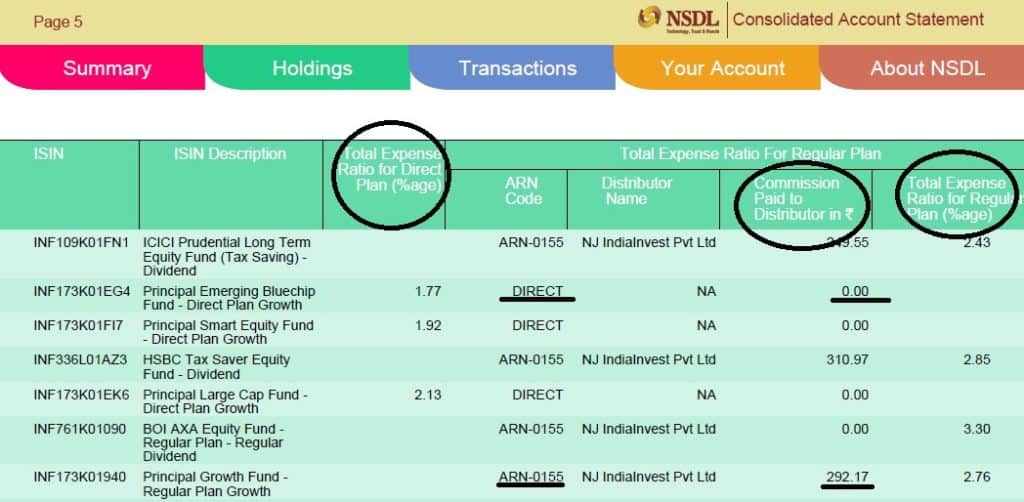Click Commission Paid to Distributor header
The height and width of the screenshot is (502, 1024).
coord(803,198)
